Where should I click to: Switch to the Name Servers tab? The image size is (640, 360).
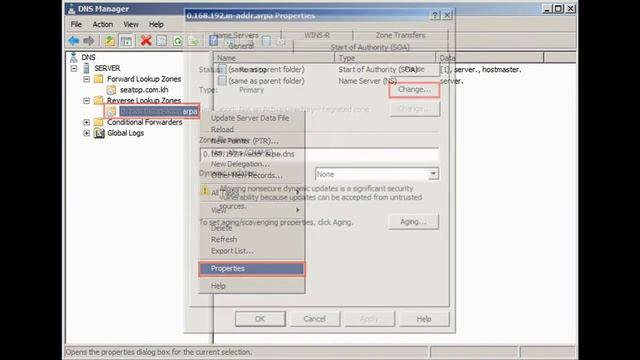click(x=236, y=35)
